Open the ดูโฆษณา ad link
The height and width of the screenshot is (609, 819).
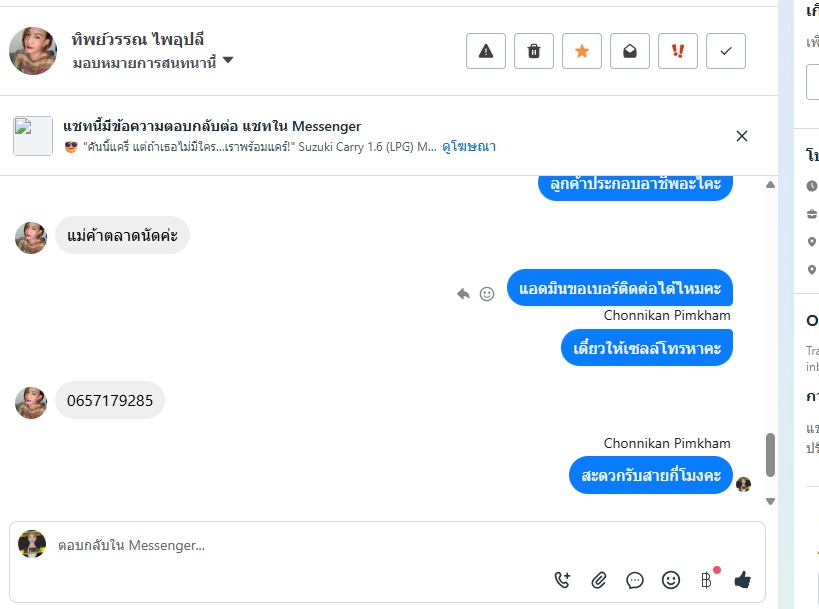469,146
